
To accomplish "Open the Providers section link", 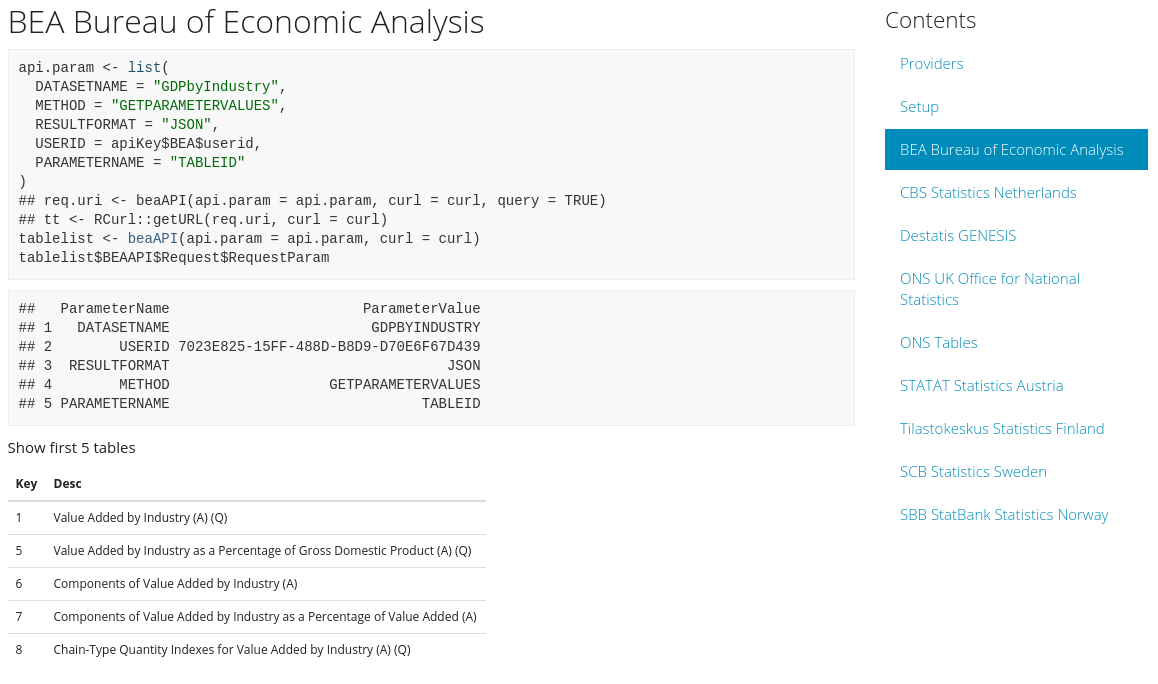I will (931, 64).
